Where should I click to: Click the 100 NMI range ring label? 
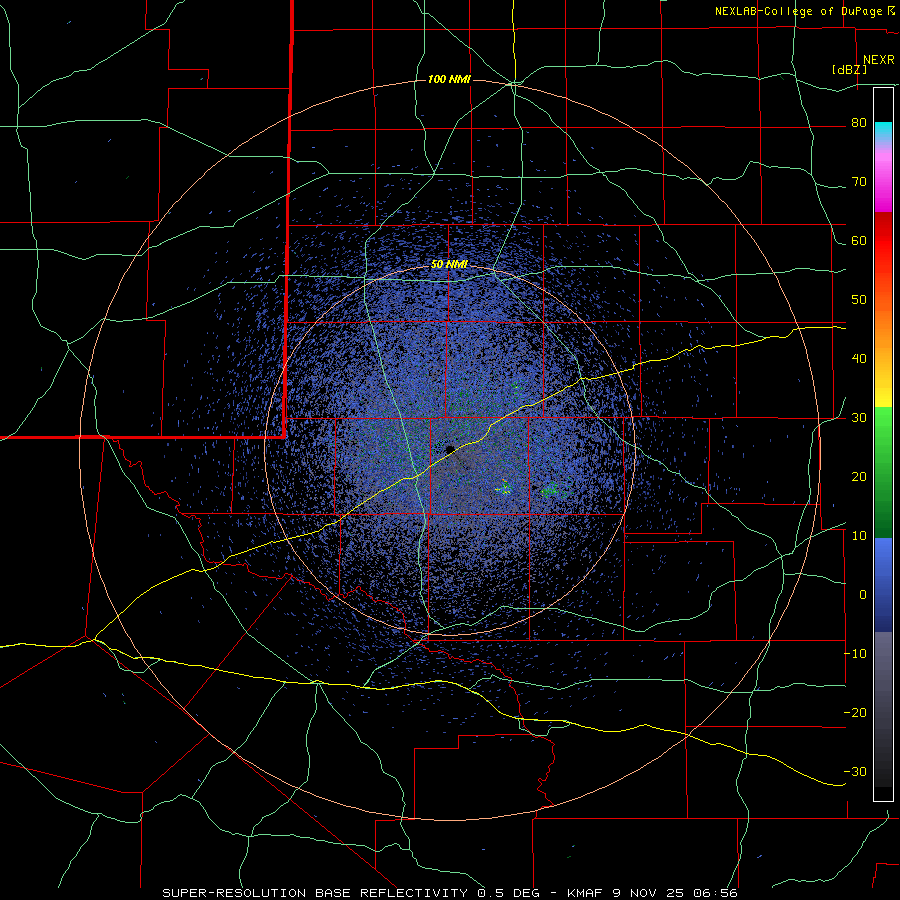pos(449,79)
